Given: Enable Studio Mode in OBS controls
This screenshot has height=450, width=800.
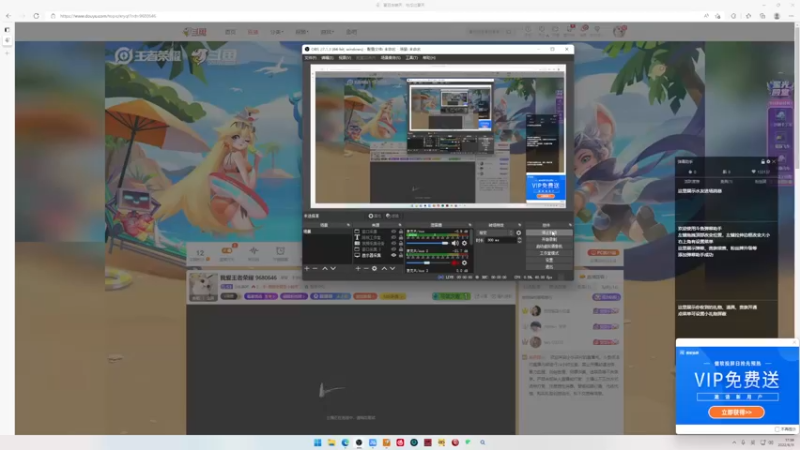Looking at the screenshot, I should [x=549, y=253].
